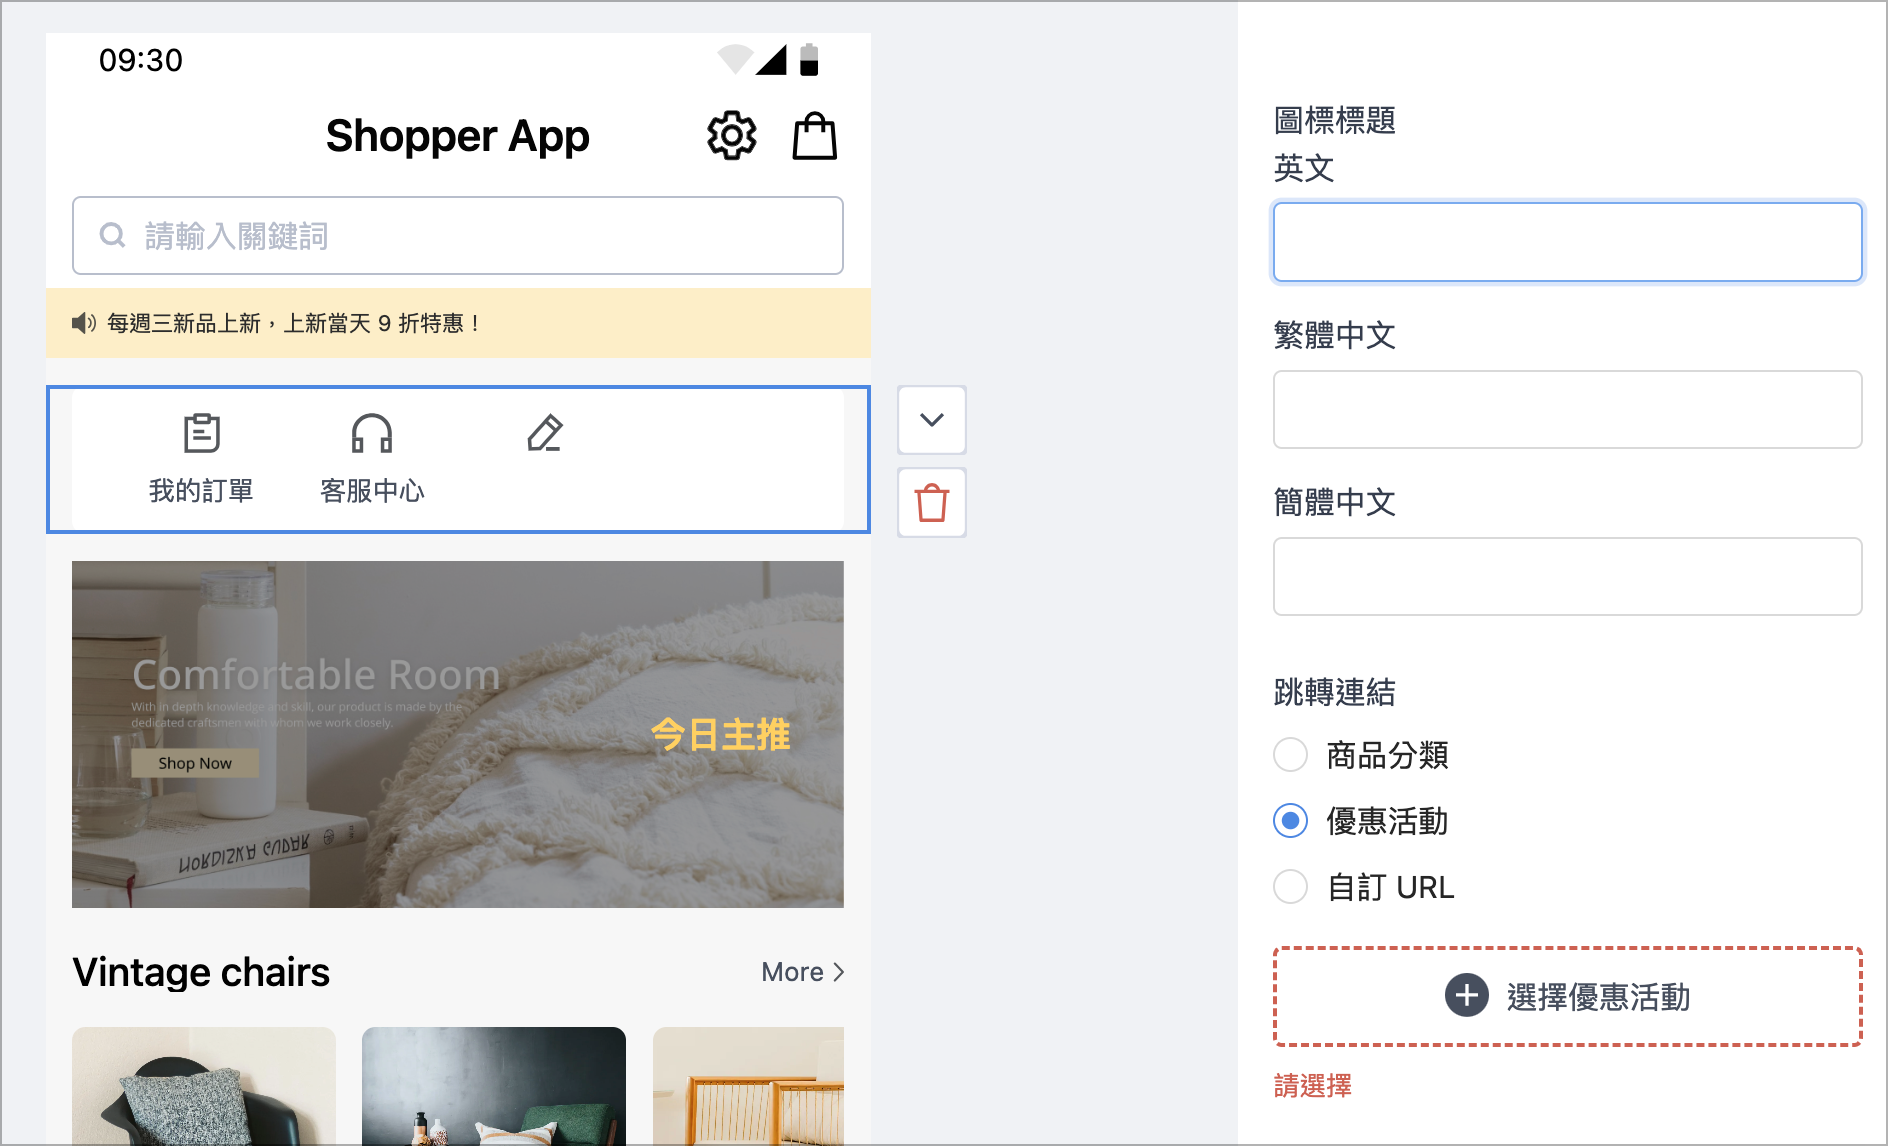
Task: Click the 客服中心 label
Action: coord(372,491)
